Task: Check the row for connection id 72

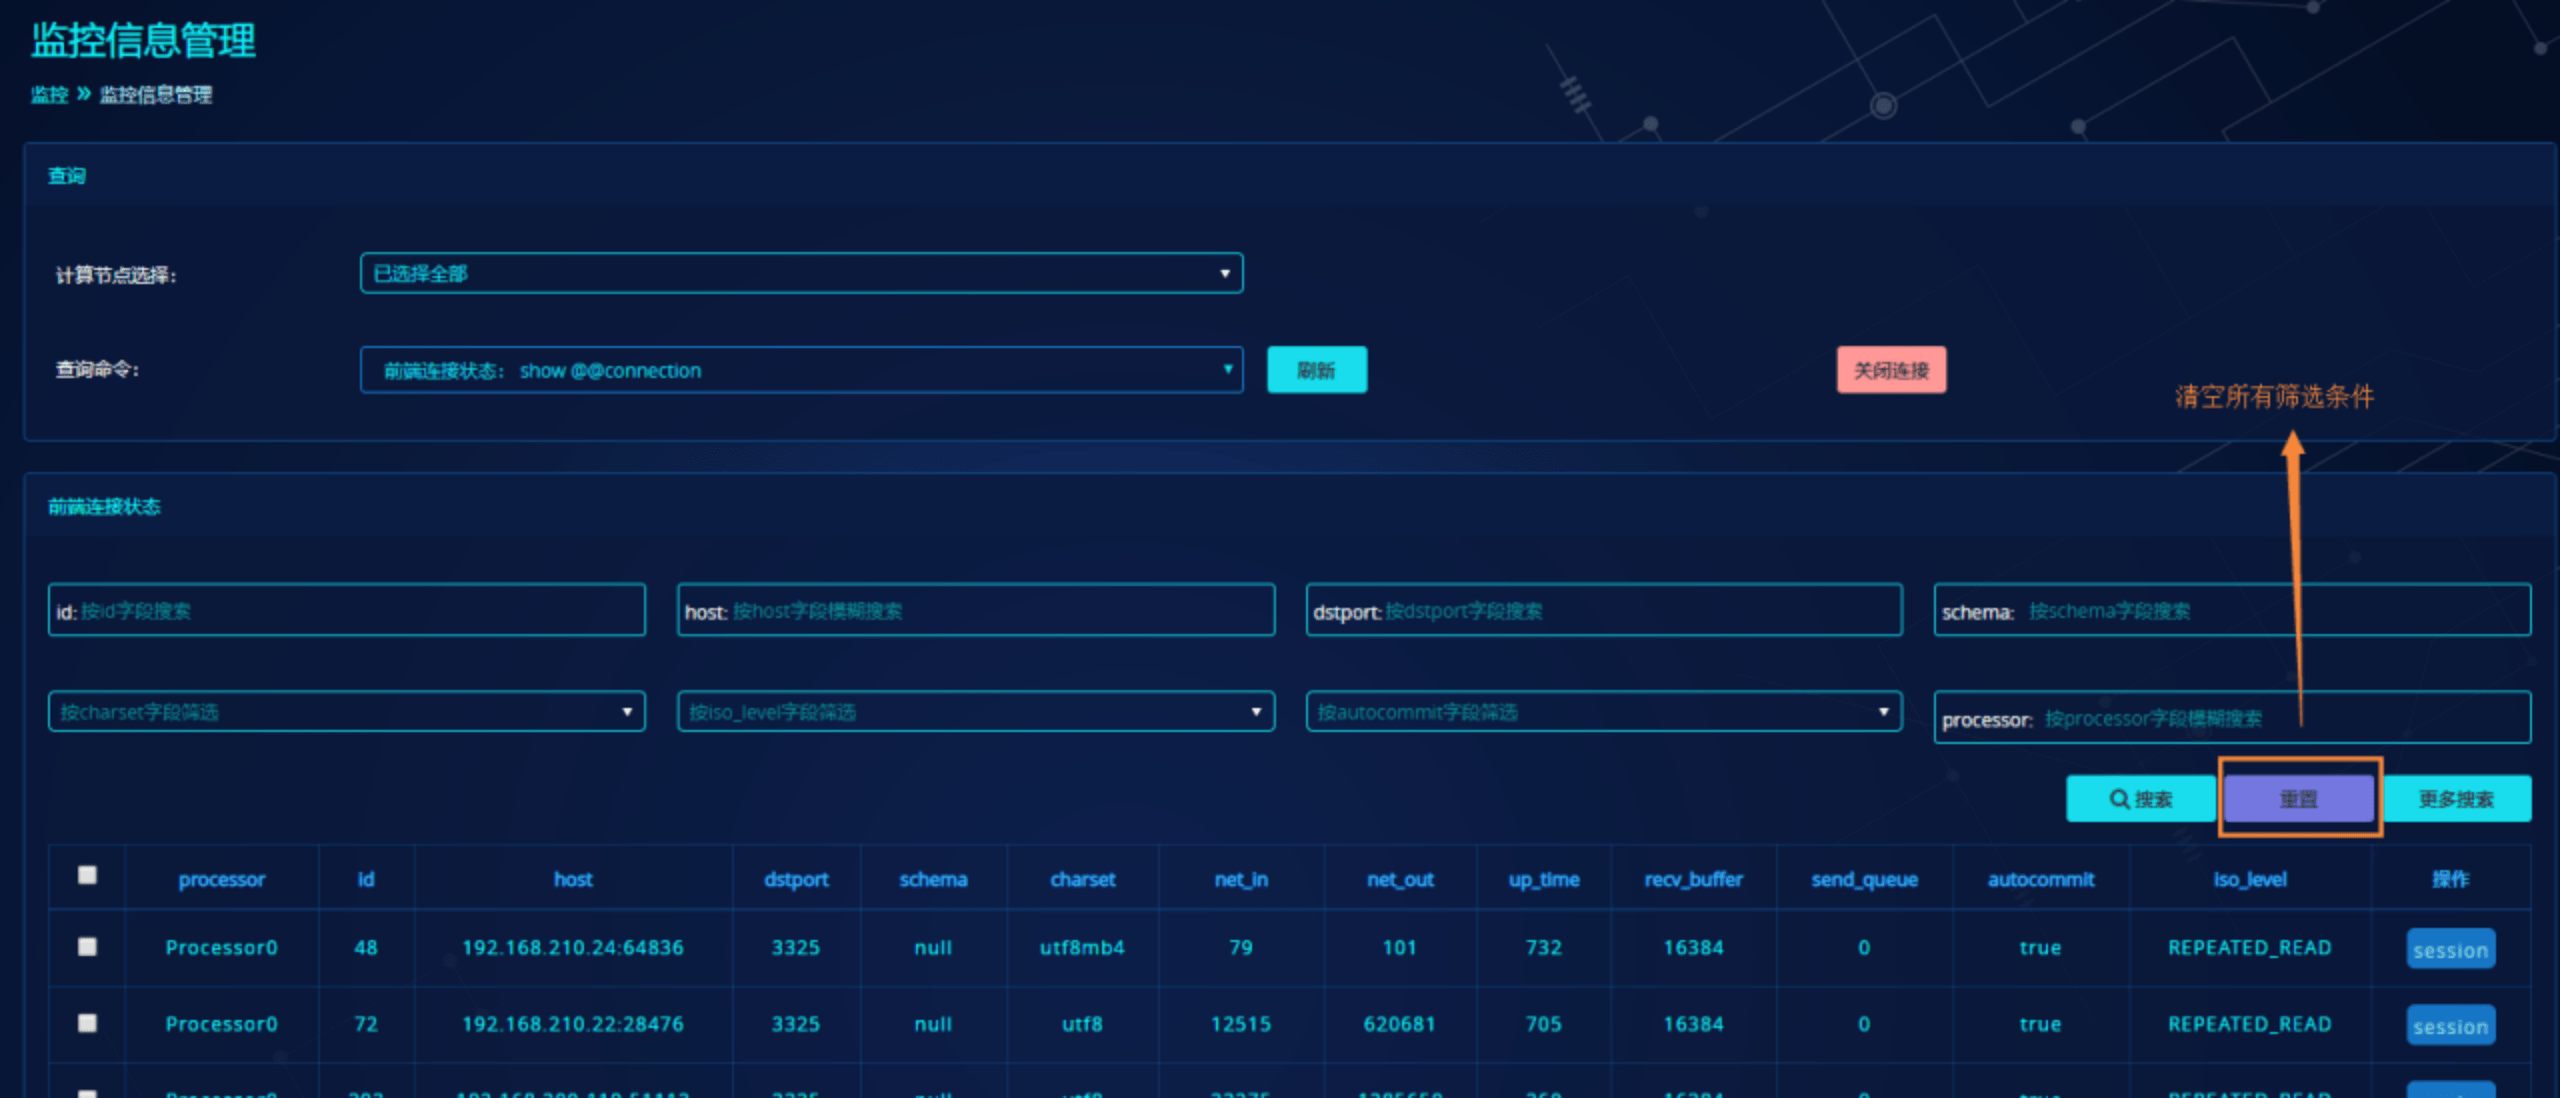Action: click(88, 1023)
